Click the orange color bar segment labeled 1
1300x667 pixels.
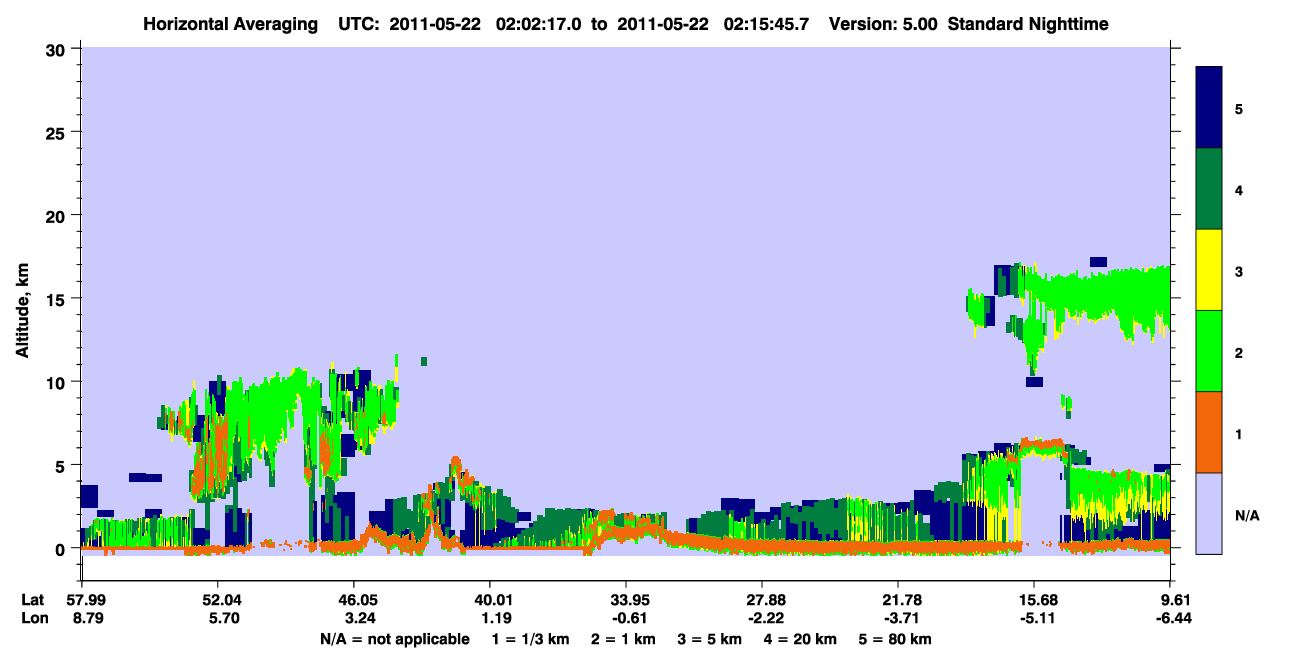pos(1209,432)
